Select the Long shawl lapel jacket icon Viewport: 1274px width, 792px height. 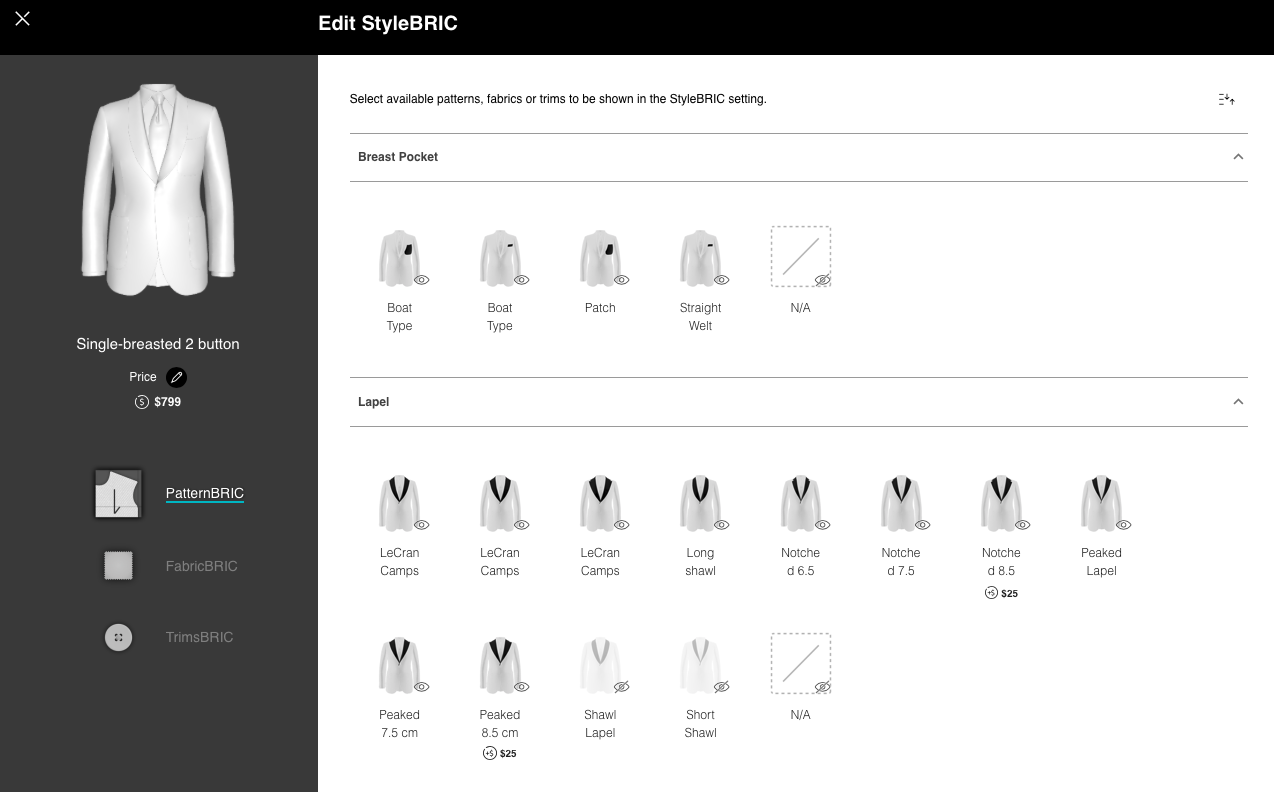click(699, 503)
